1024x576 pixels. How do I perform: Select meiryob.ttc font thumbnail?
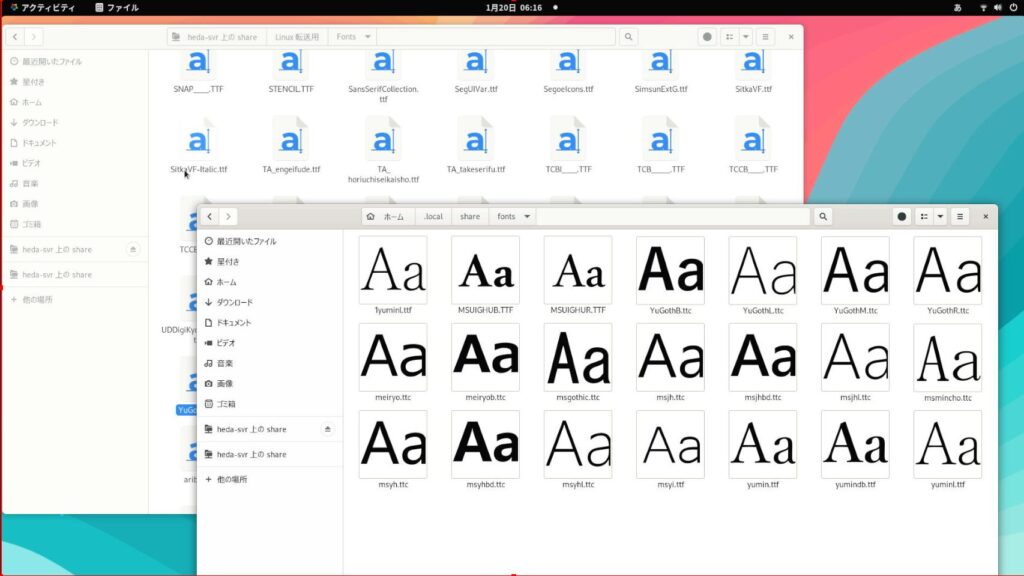point(485,357)
